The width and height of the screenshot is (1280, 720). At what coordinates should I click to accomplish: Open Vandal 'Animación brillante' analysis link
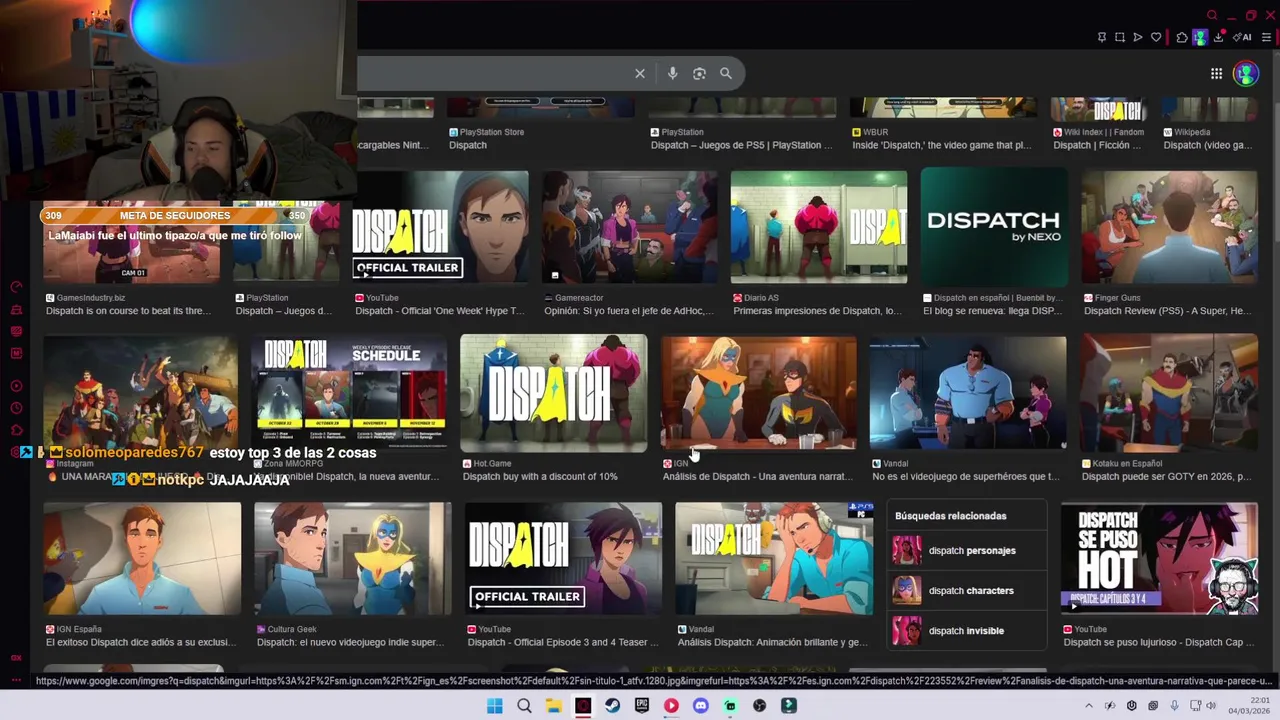point(772,642)
